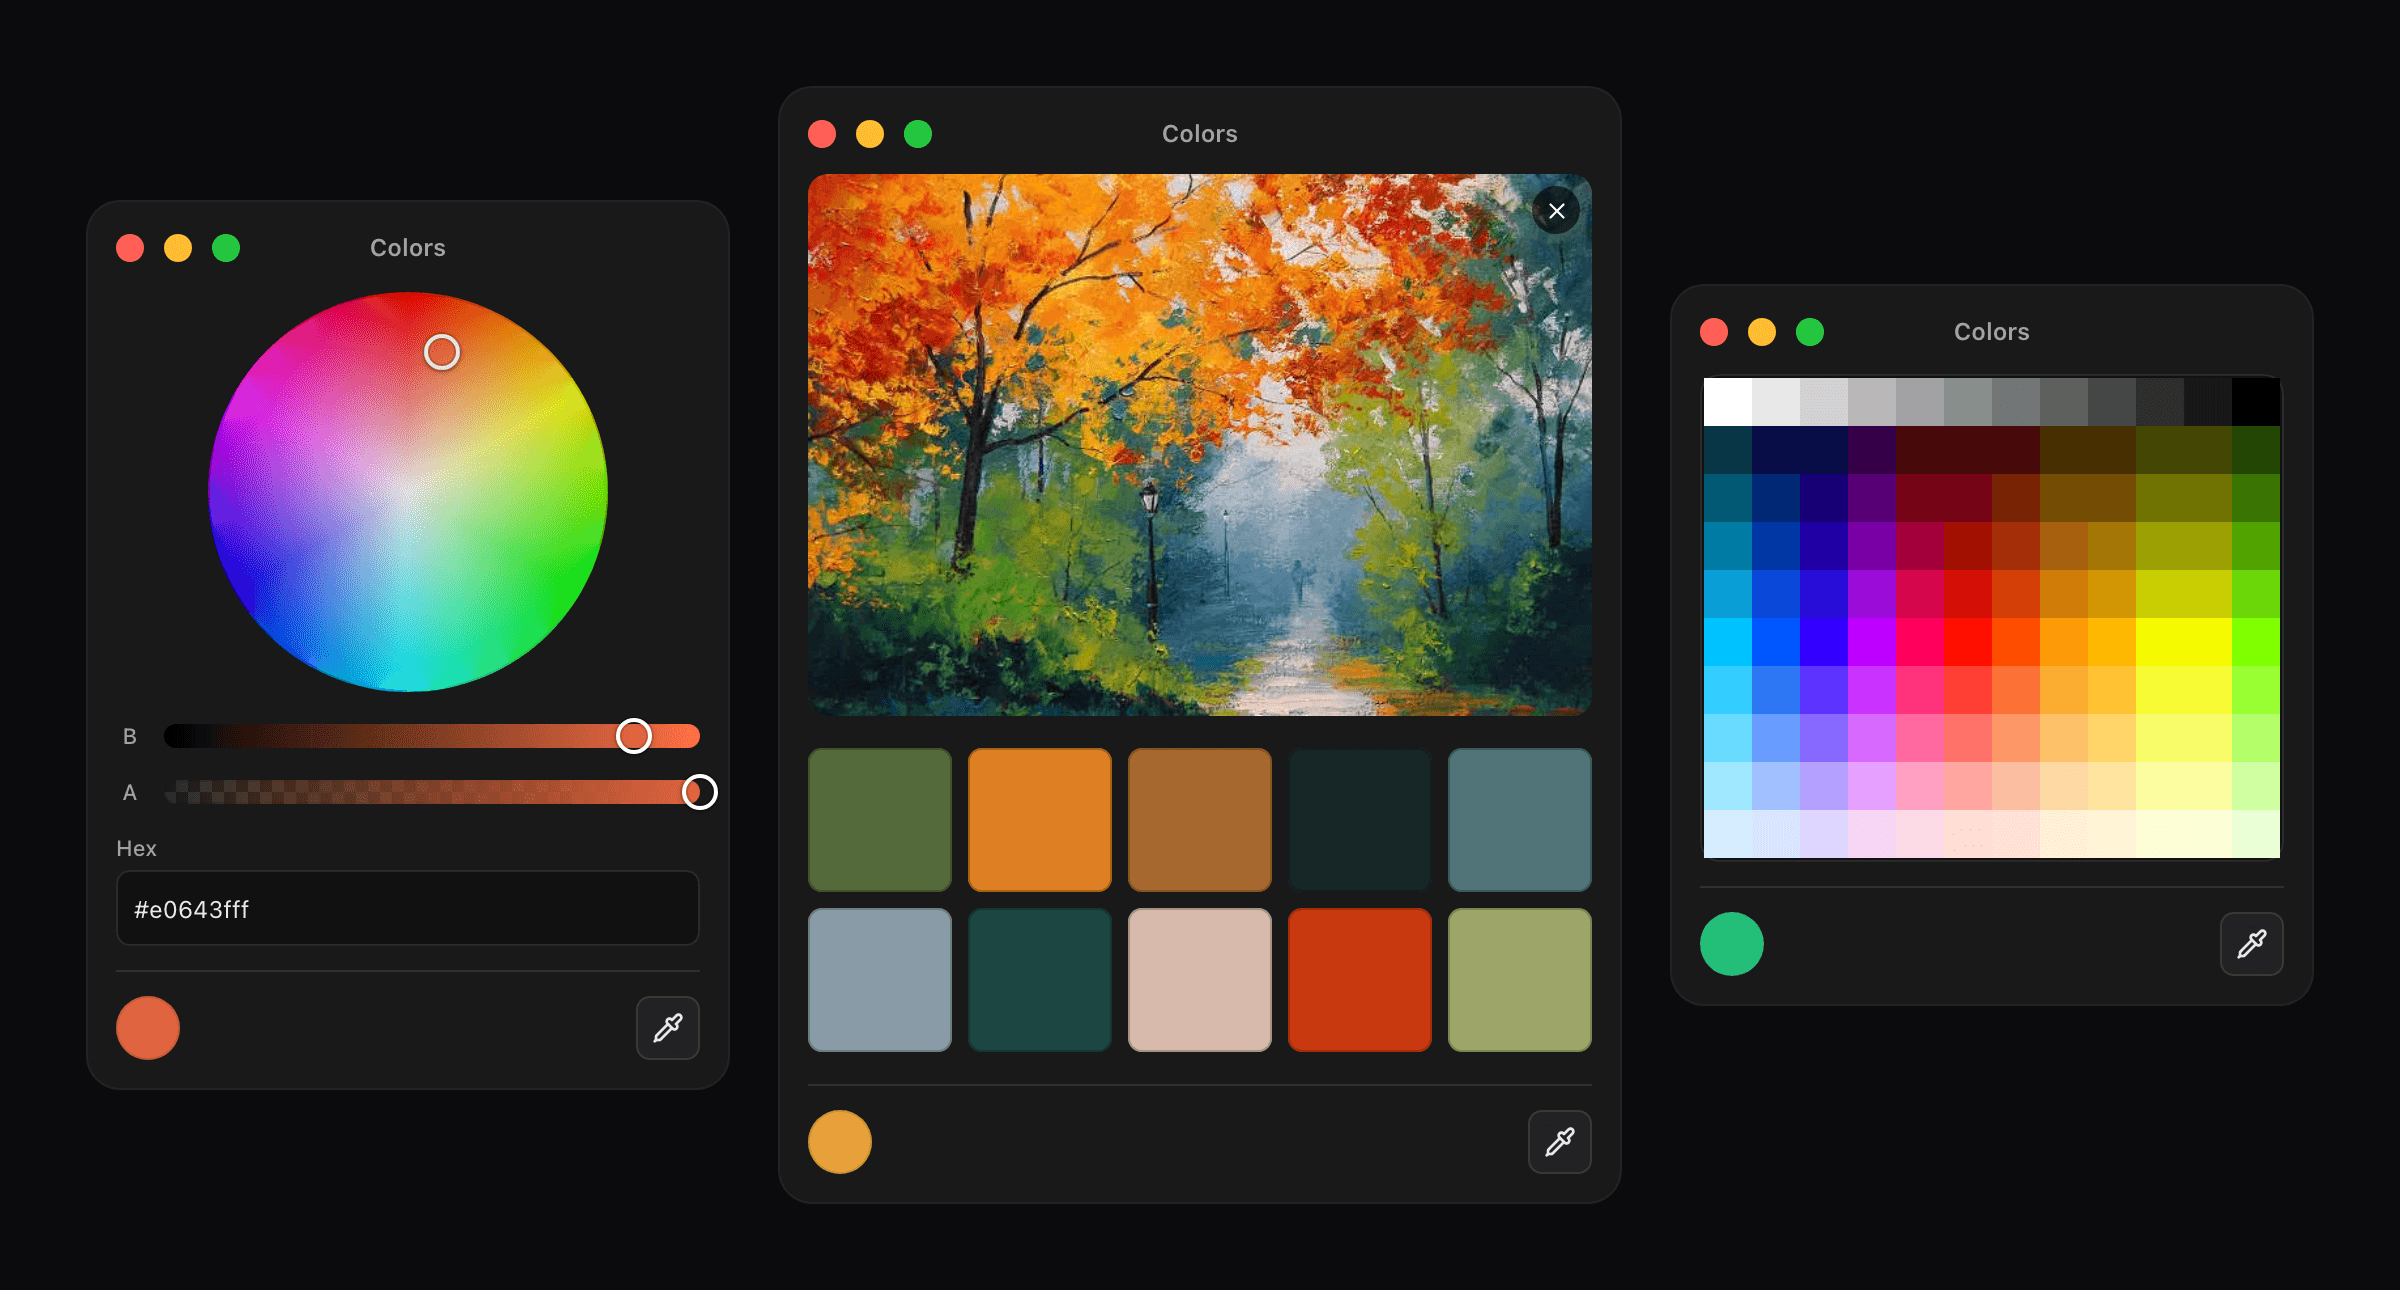
Task: Click current amber color circle in image window
Action: click(x=840, y=1141)
